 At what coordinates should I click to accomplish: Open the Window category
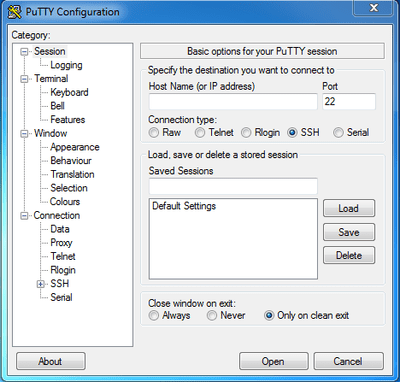point(50,133)
